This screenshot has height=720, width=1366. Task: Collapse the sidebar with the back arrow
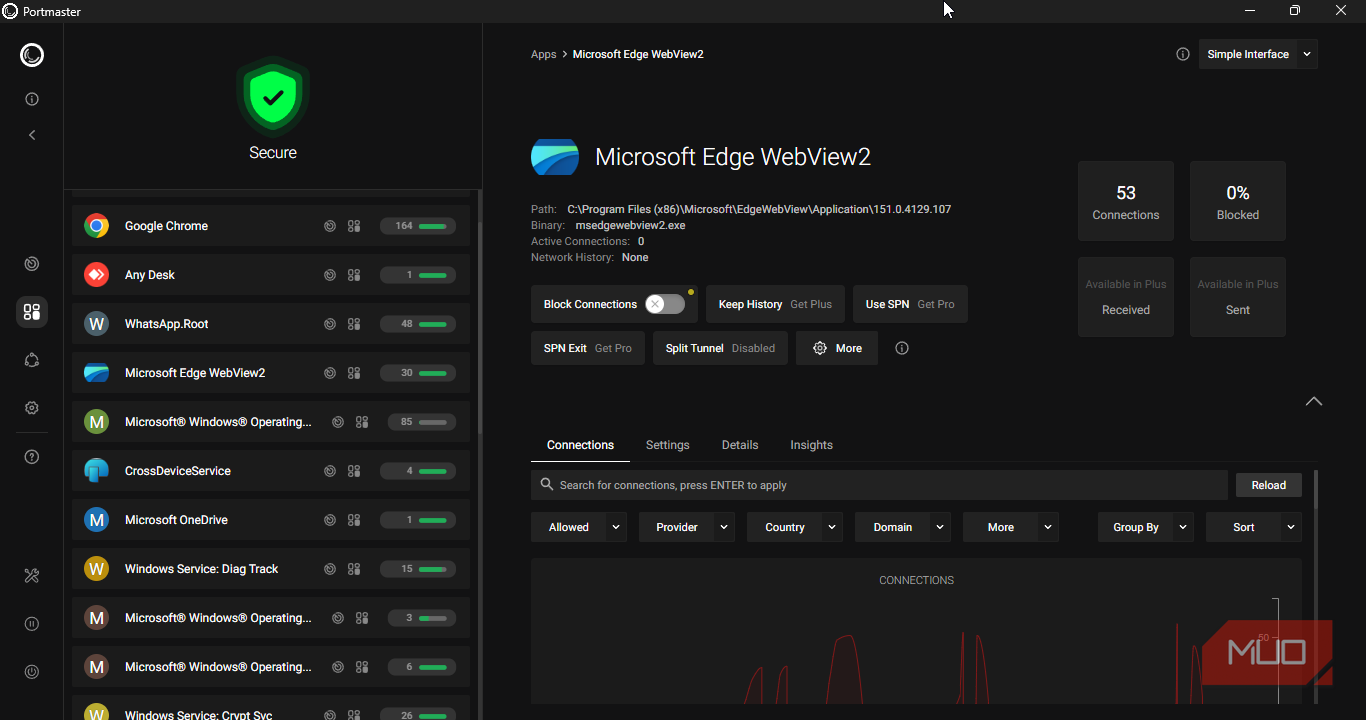pos(32,135)
